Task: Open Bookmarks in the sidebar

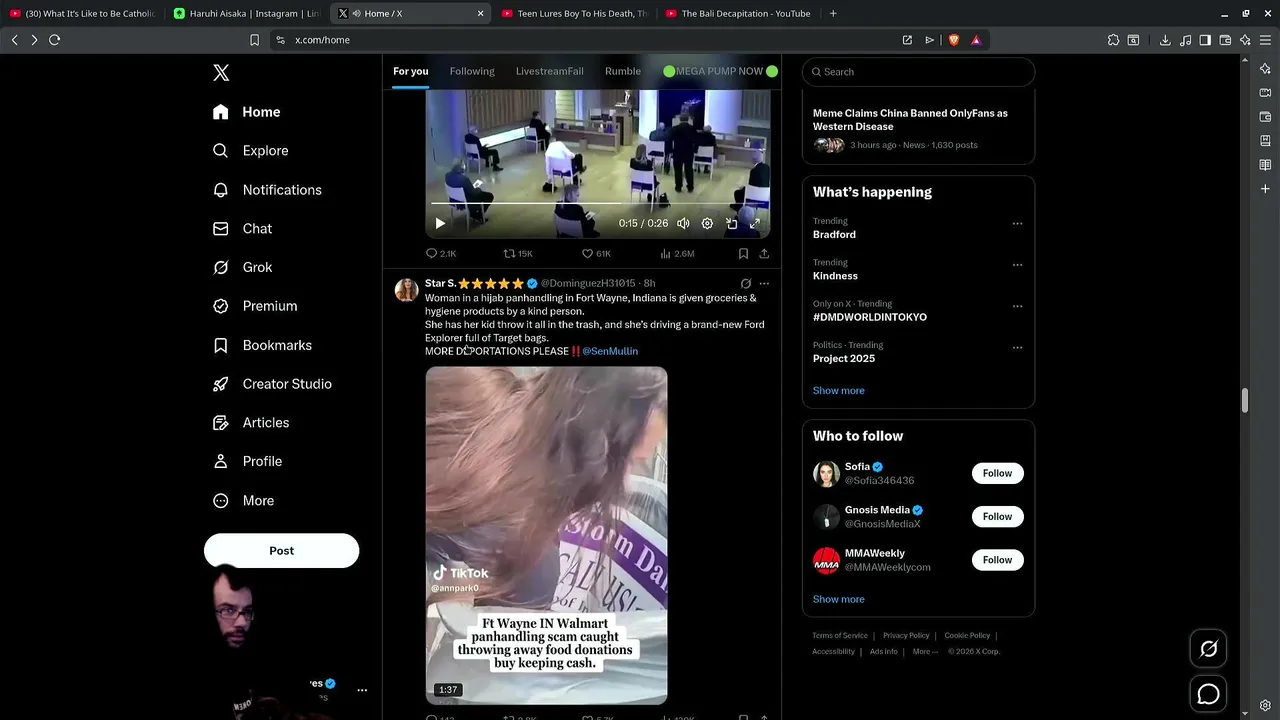Action: coord(262,345)
